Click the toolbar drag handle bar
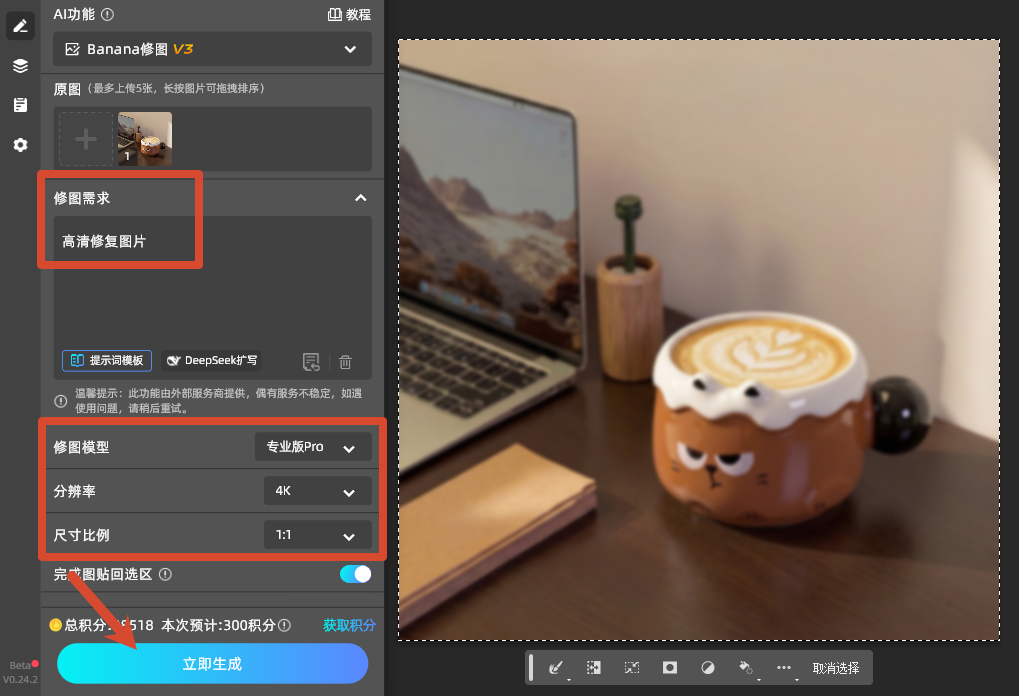Viewport: 1019px width, 696px height. click(531, 667)
